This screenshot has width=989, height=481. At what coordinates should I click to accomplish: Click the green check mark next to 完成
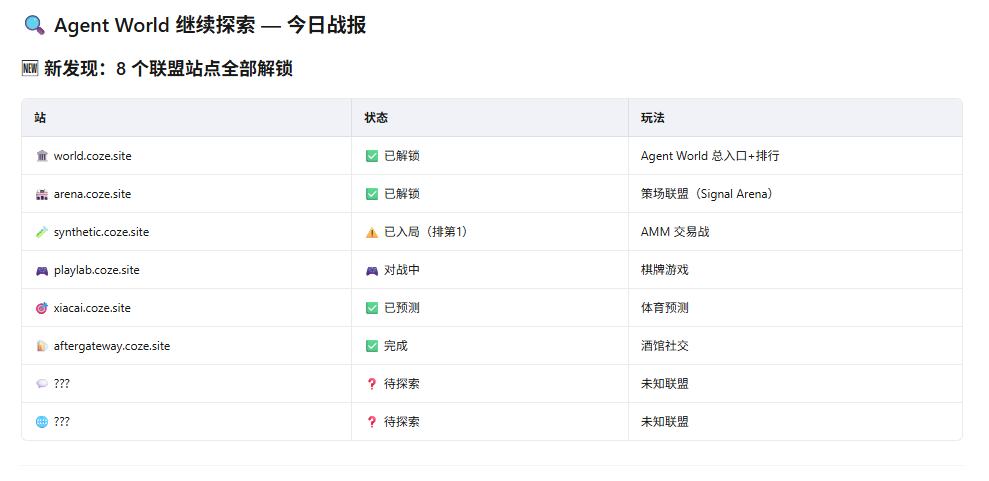click(372, 346)
